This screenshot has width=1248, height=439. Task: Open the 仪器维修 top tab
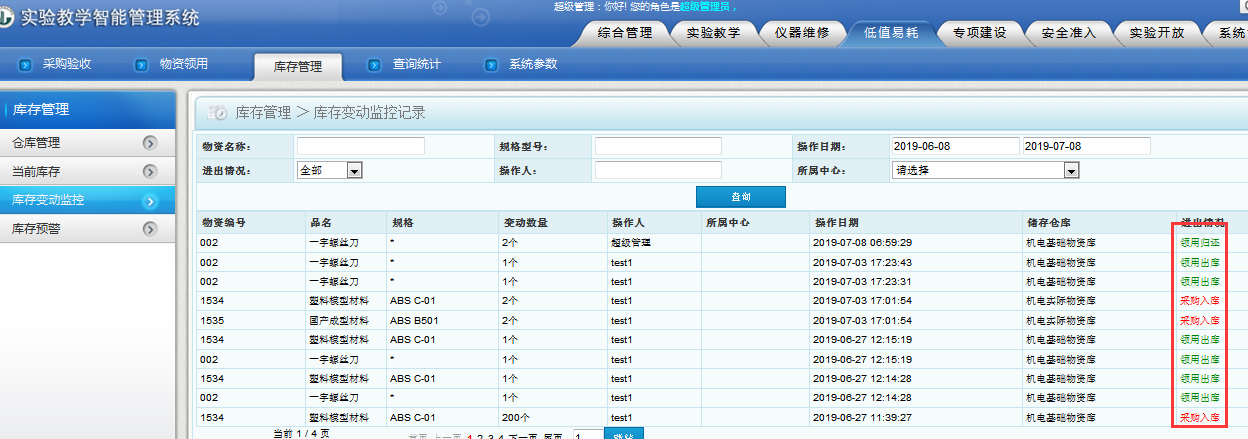point(802,33)
